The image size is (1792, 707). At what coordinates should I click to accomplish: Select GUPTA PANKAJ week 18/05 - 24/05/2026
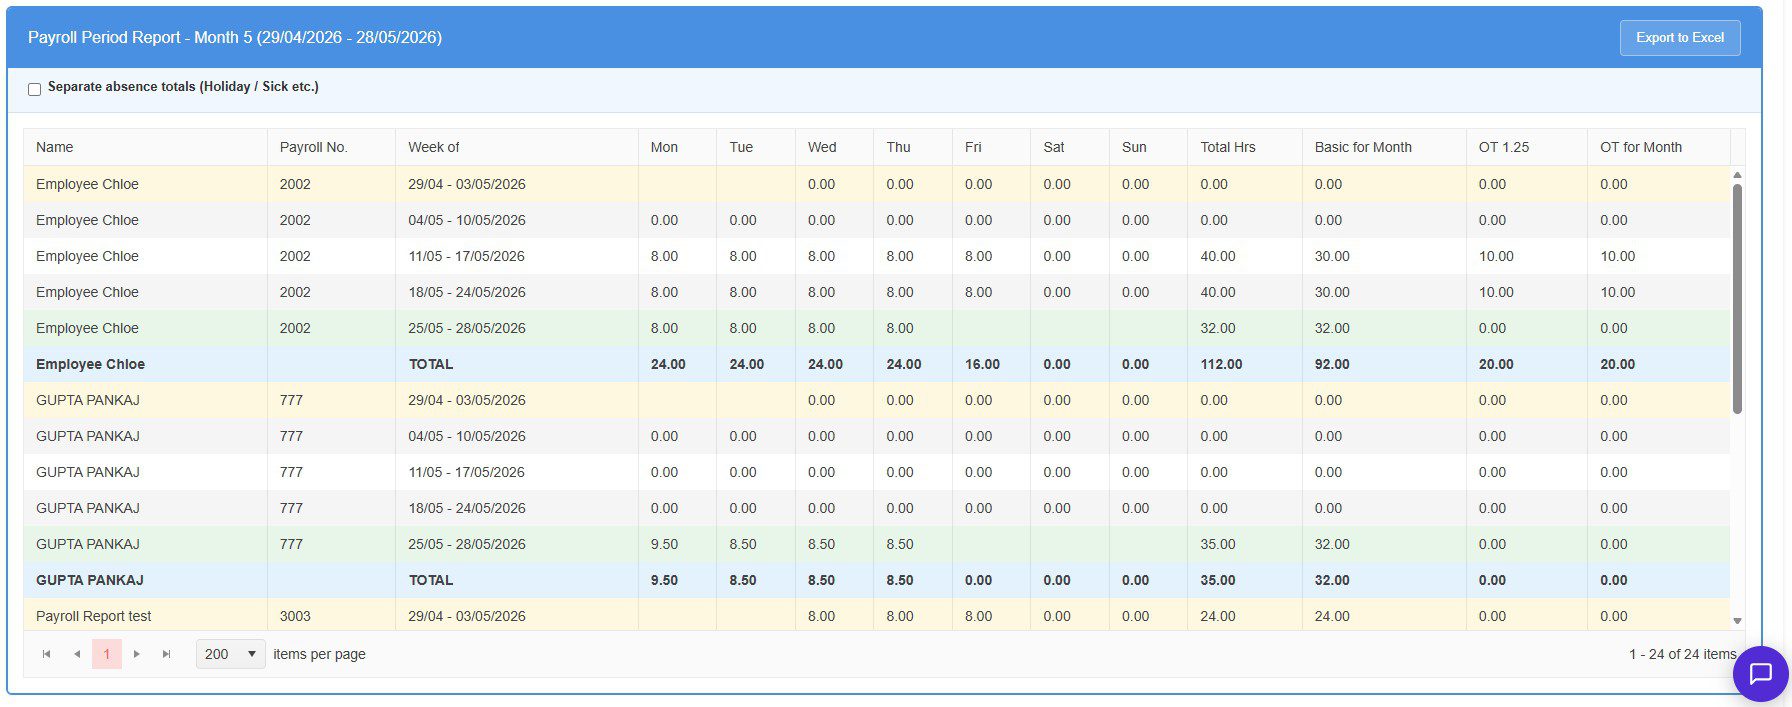877,508
